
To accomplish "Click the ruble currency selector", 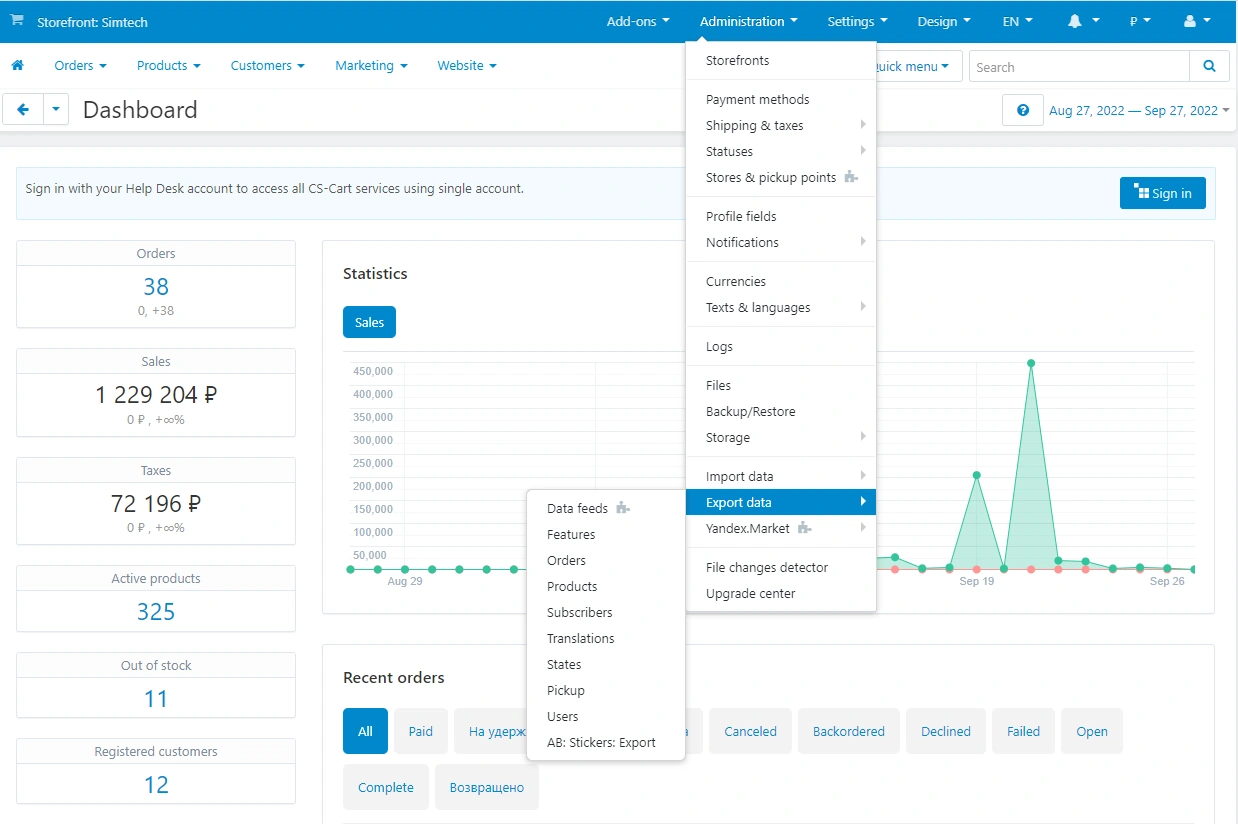I will pyautogui.click(x=1140, y=21).
